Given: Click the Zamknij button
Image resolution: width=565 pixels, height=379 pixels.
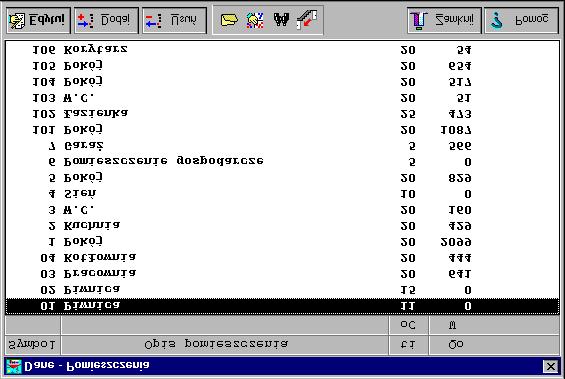Looking at the screenshot, I should tap(444, 21).
